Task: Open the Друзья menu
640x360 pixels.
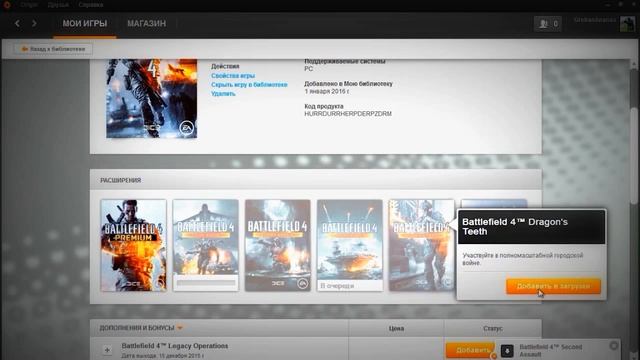Action: (x=58, y=5)
